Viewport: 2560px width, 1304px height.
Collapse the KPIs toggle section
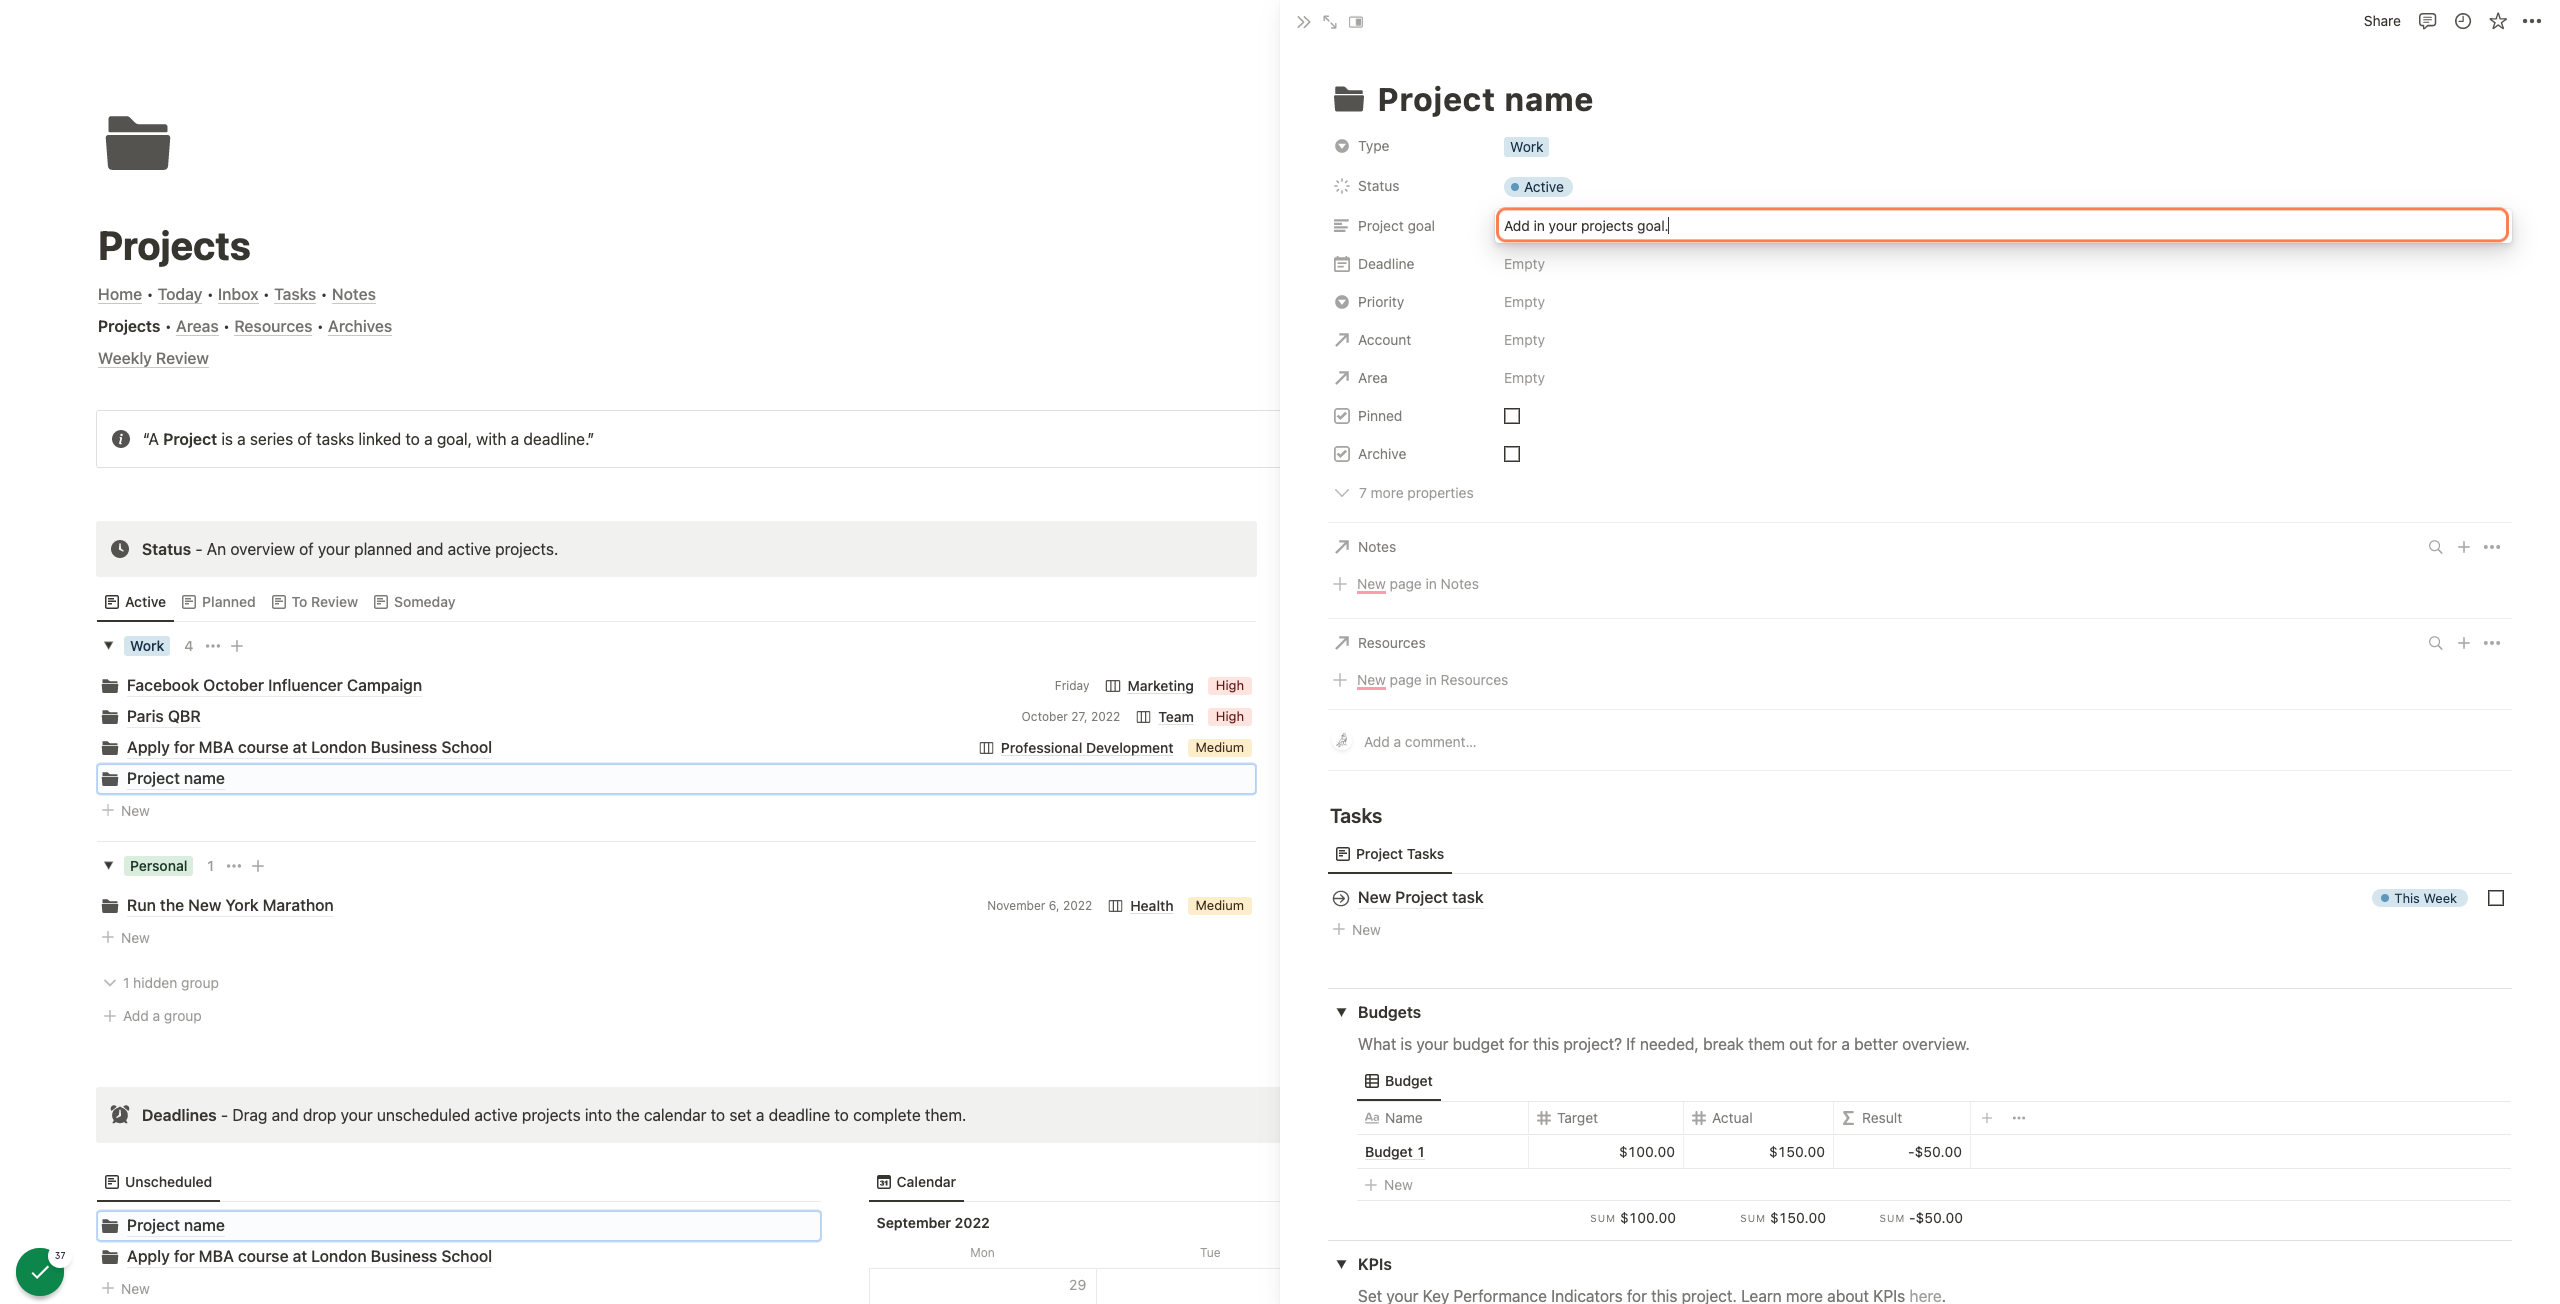click(x=1342, y=1264)
